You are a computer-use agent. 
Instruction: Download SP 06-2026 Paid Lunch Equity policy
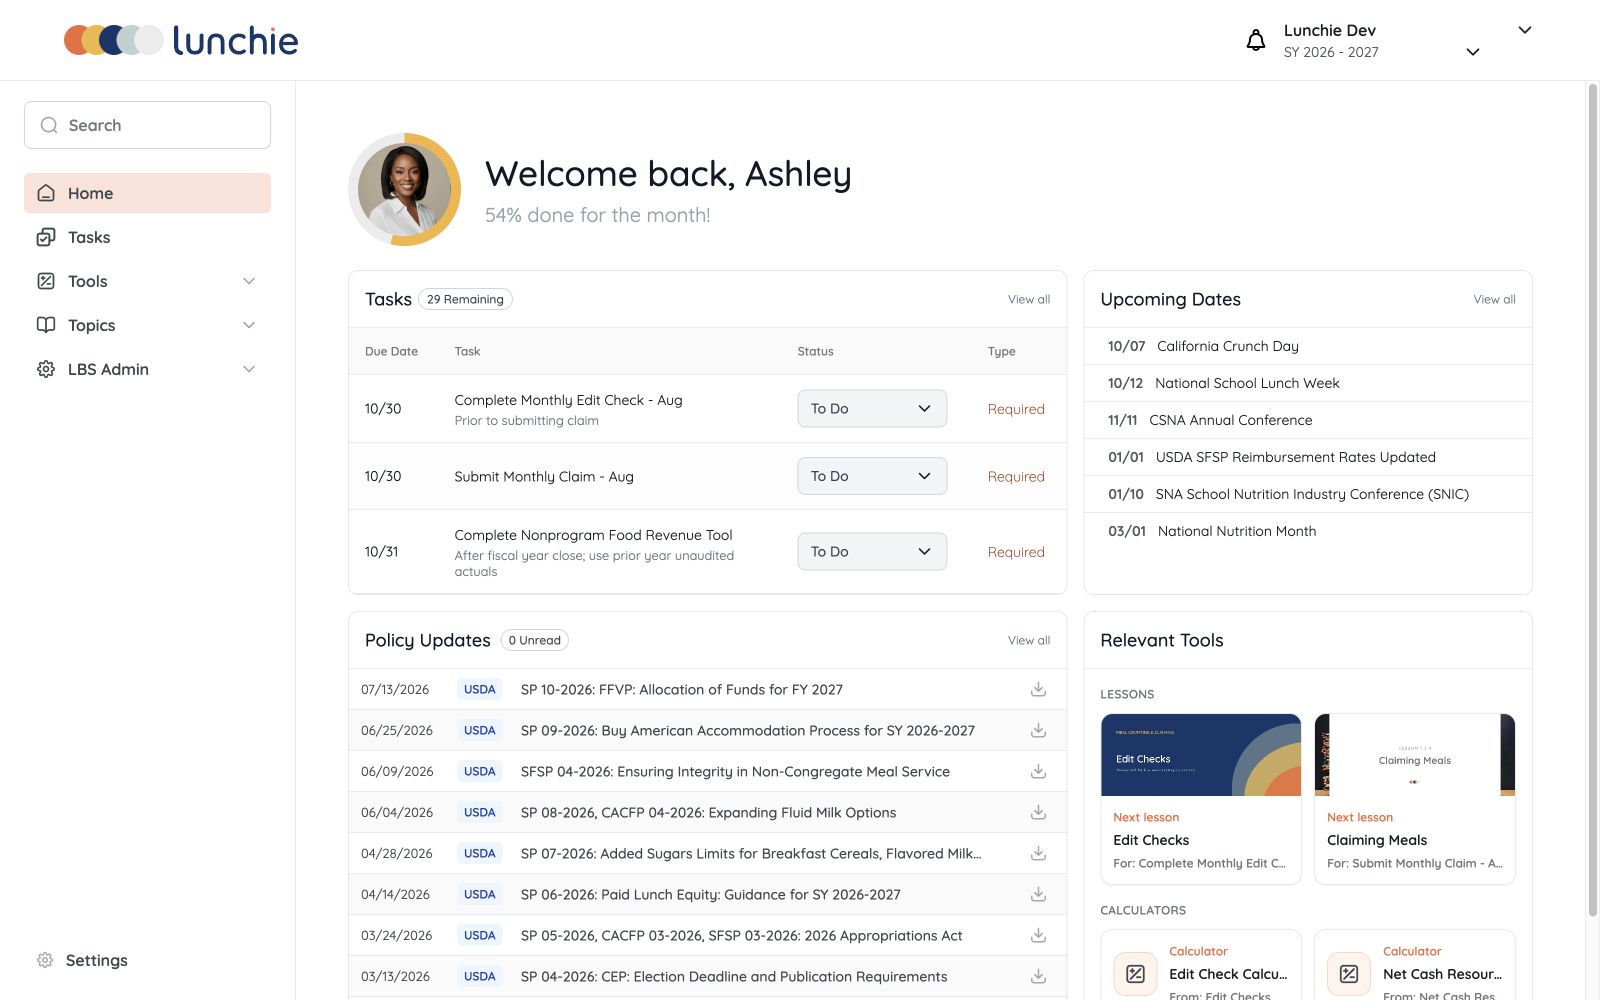[x=1038, y=894]
